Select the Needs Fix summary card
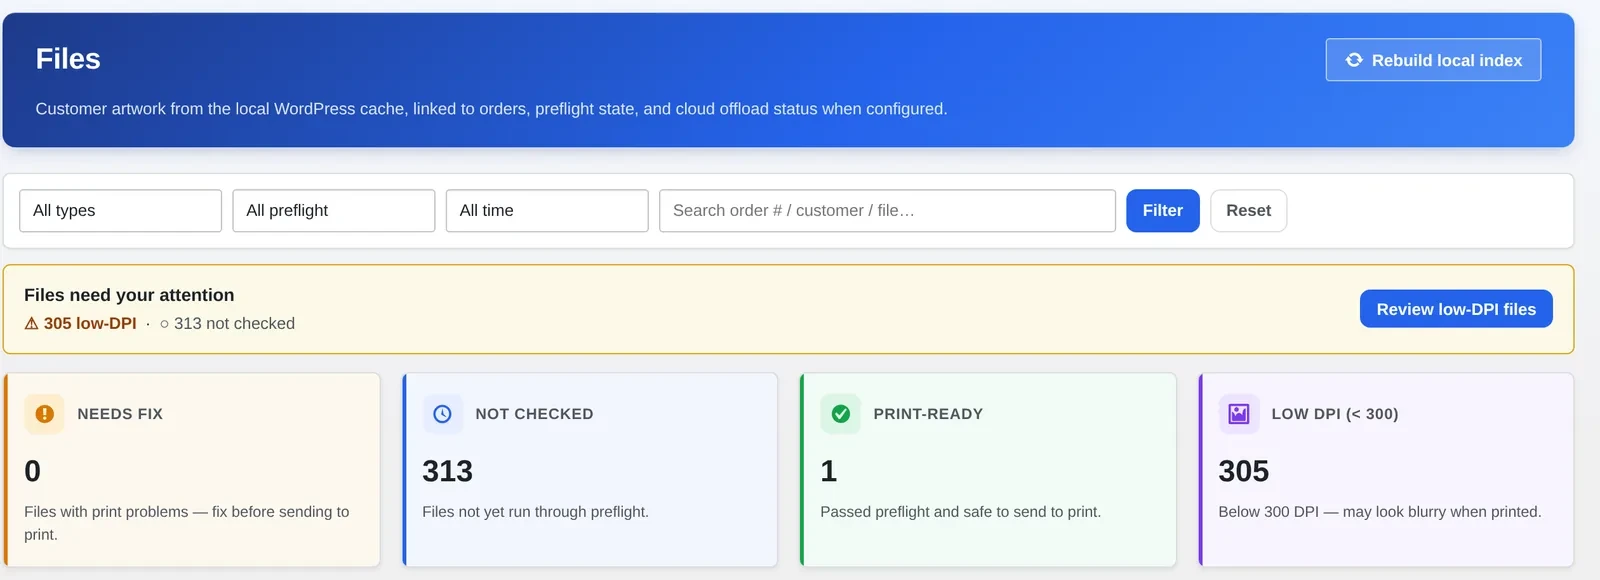The width and height of the screenshot is (1600, 580). coord(192,470)
